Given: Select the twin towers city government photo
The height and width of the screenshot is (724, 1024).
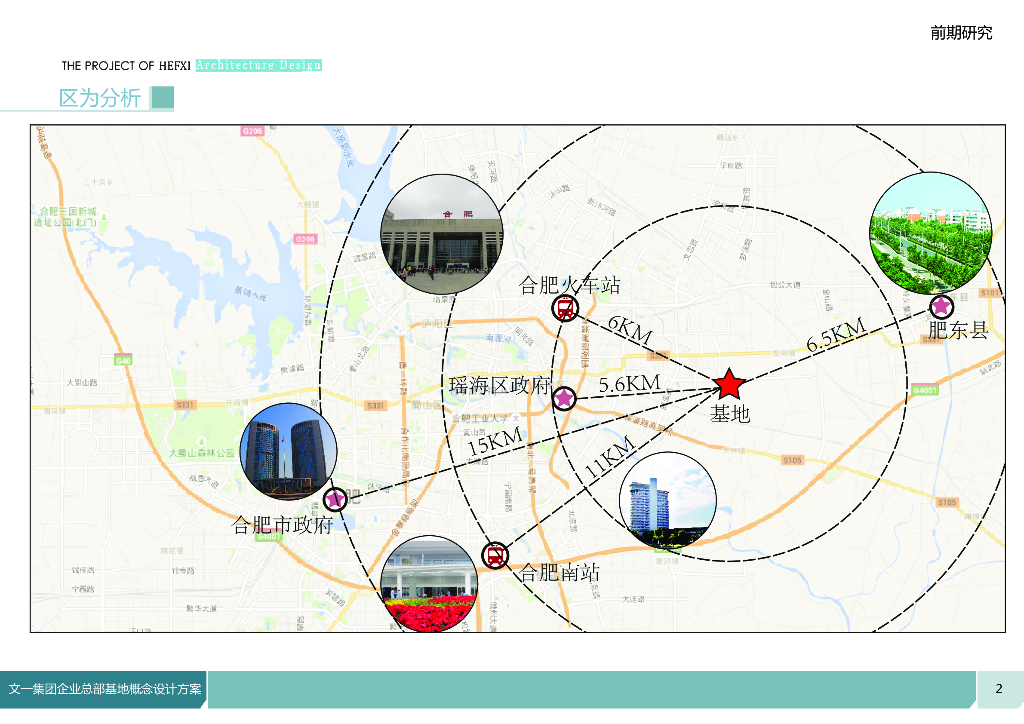Looking at the screenshot, I should point(289,451).
